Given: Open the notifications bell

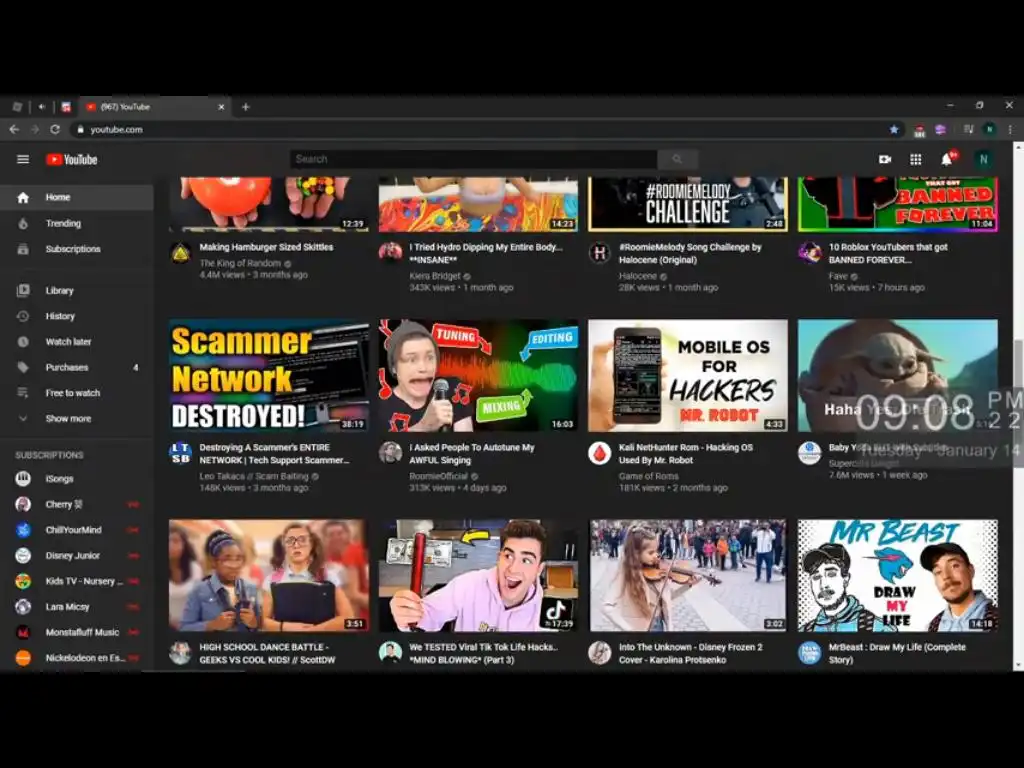Looking at the screenshot, I should (947, 159).
